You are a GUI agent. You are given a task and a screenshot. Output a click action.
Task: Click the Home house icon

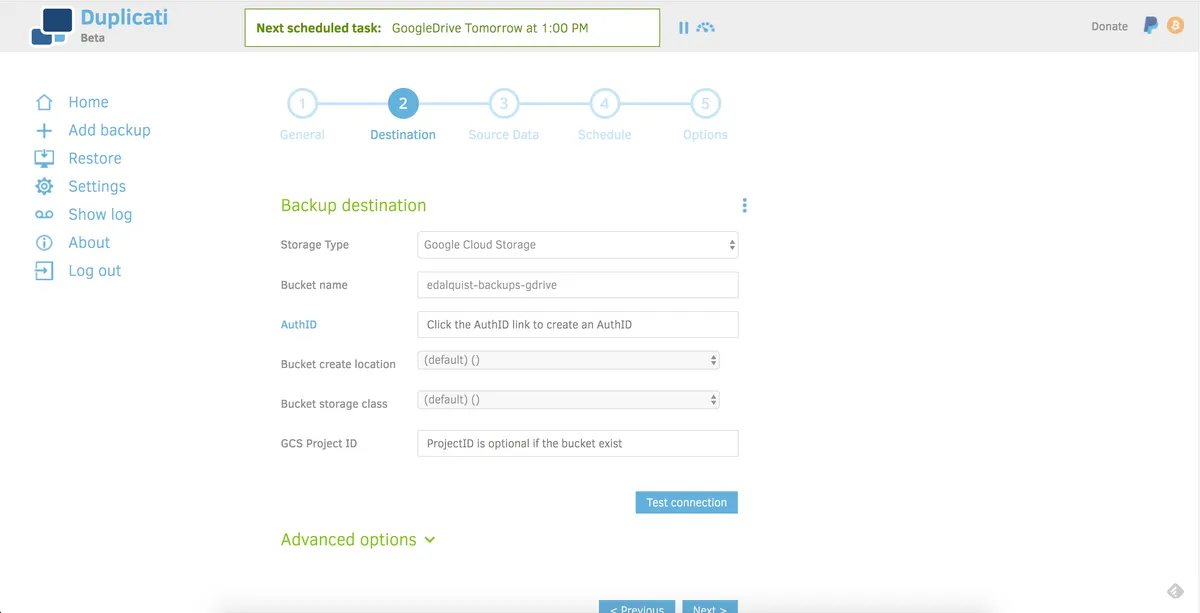(x=44, y=102)
